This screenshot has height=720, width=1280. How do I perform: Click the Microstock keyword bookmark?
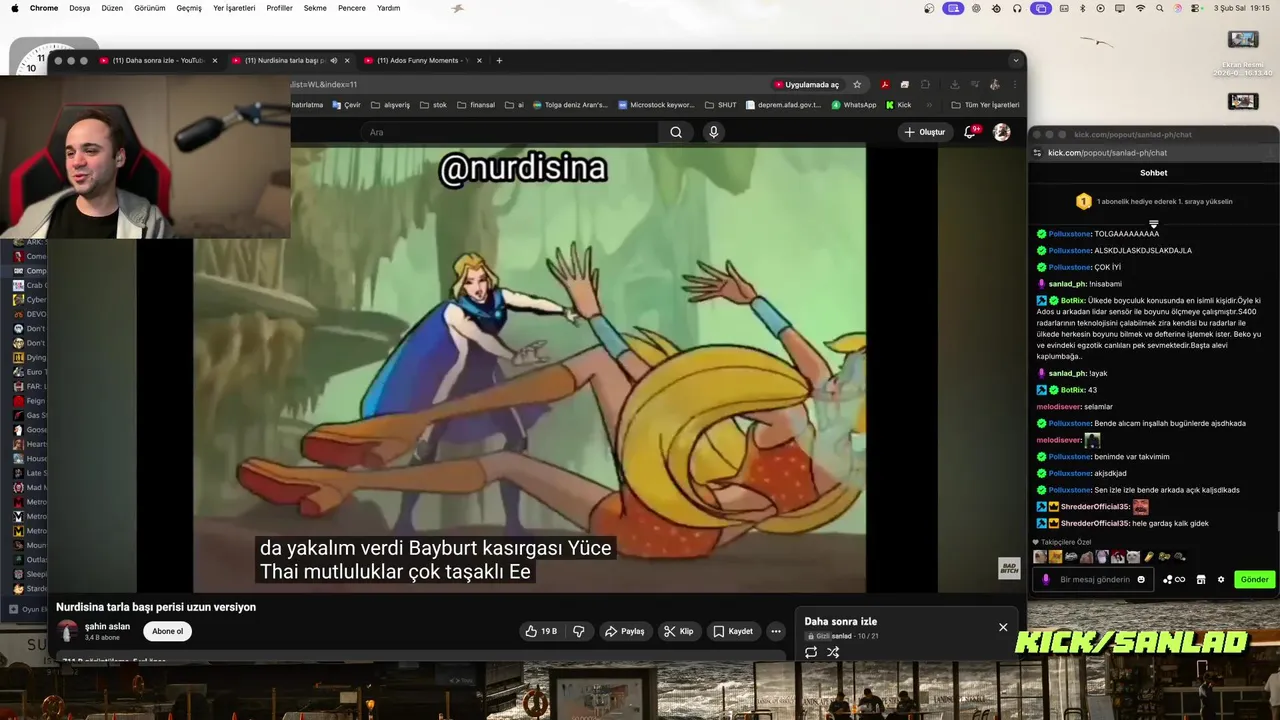click(656, 105)
